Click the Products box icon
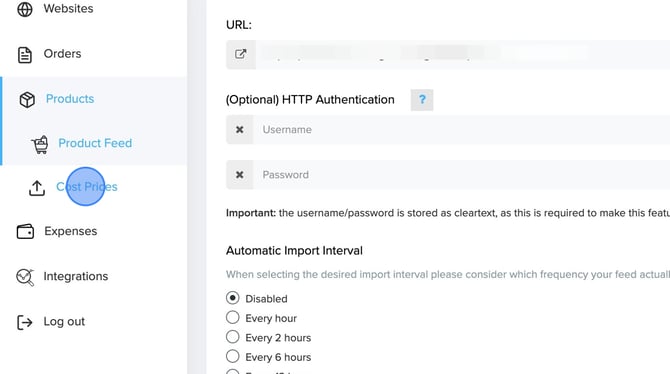Screen dimensions: 670x374 pos(27,100)
